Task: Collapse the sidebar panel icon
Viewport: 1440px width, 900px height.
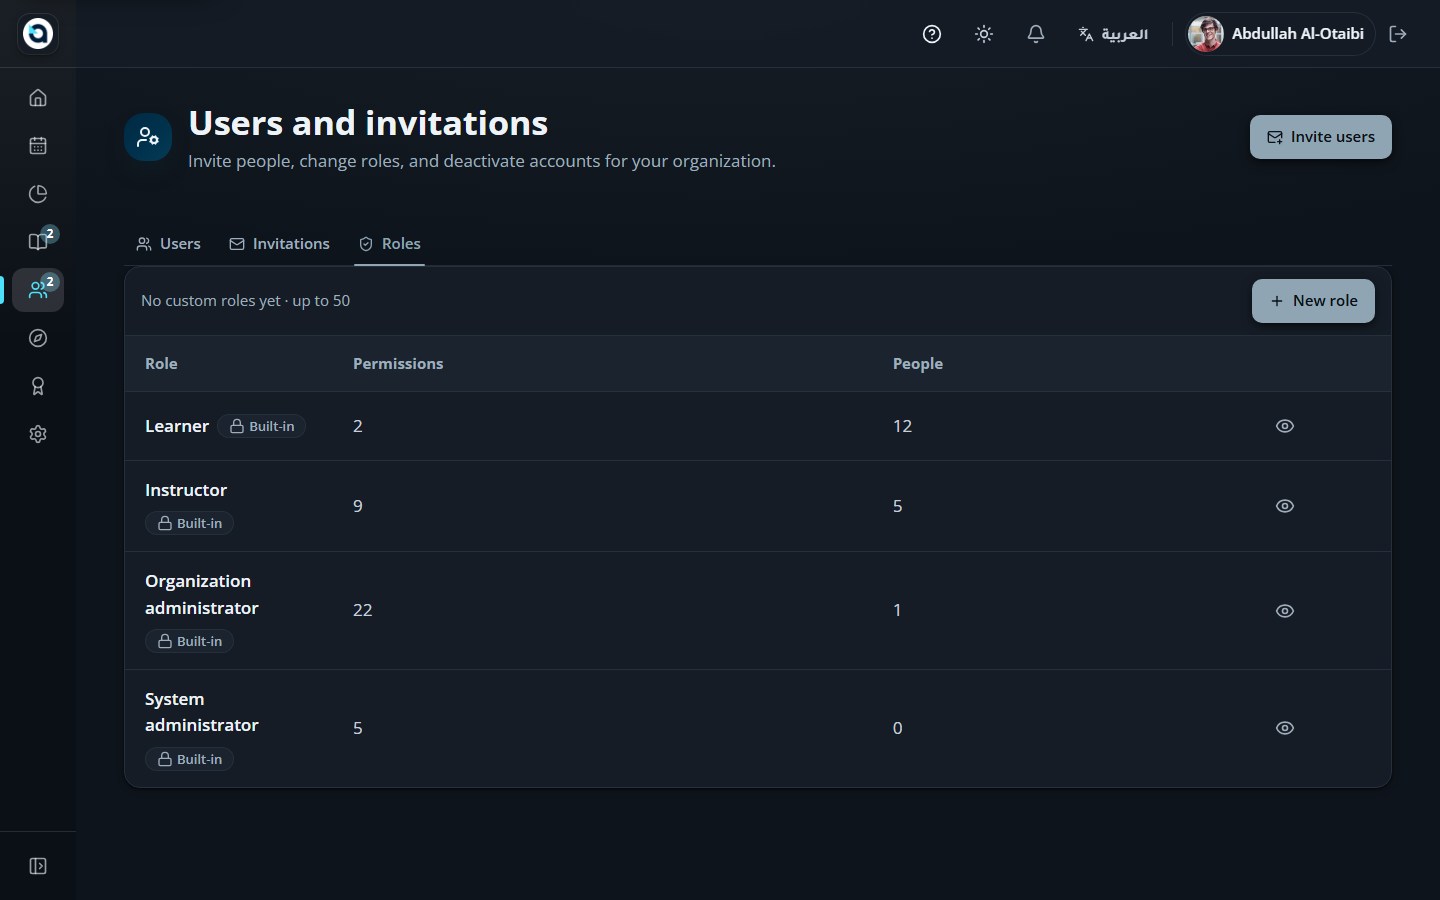Action: (x=38, y=866)
